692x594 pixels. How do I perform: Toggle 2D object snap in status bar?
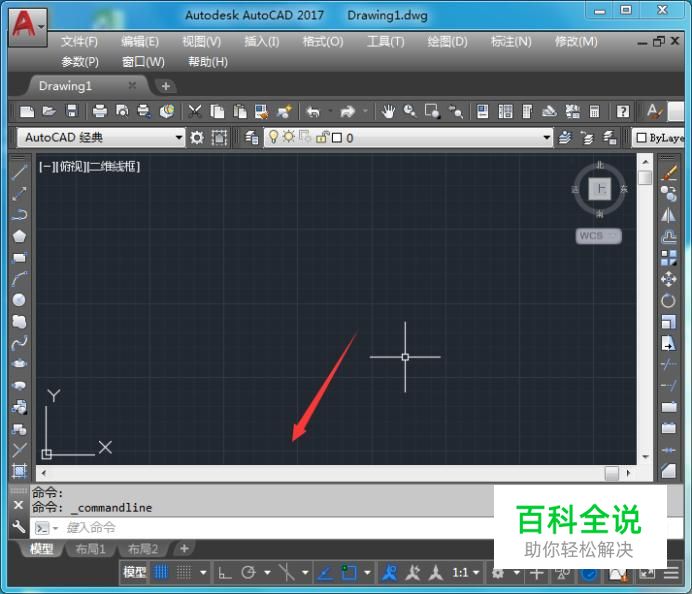[x=349, y=572]
